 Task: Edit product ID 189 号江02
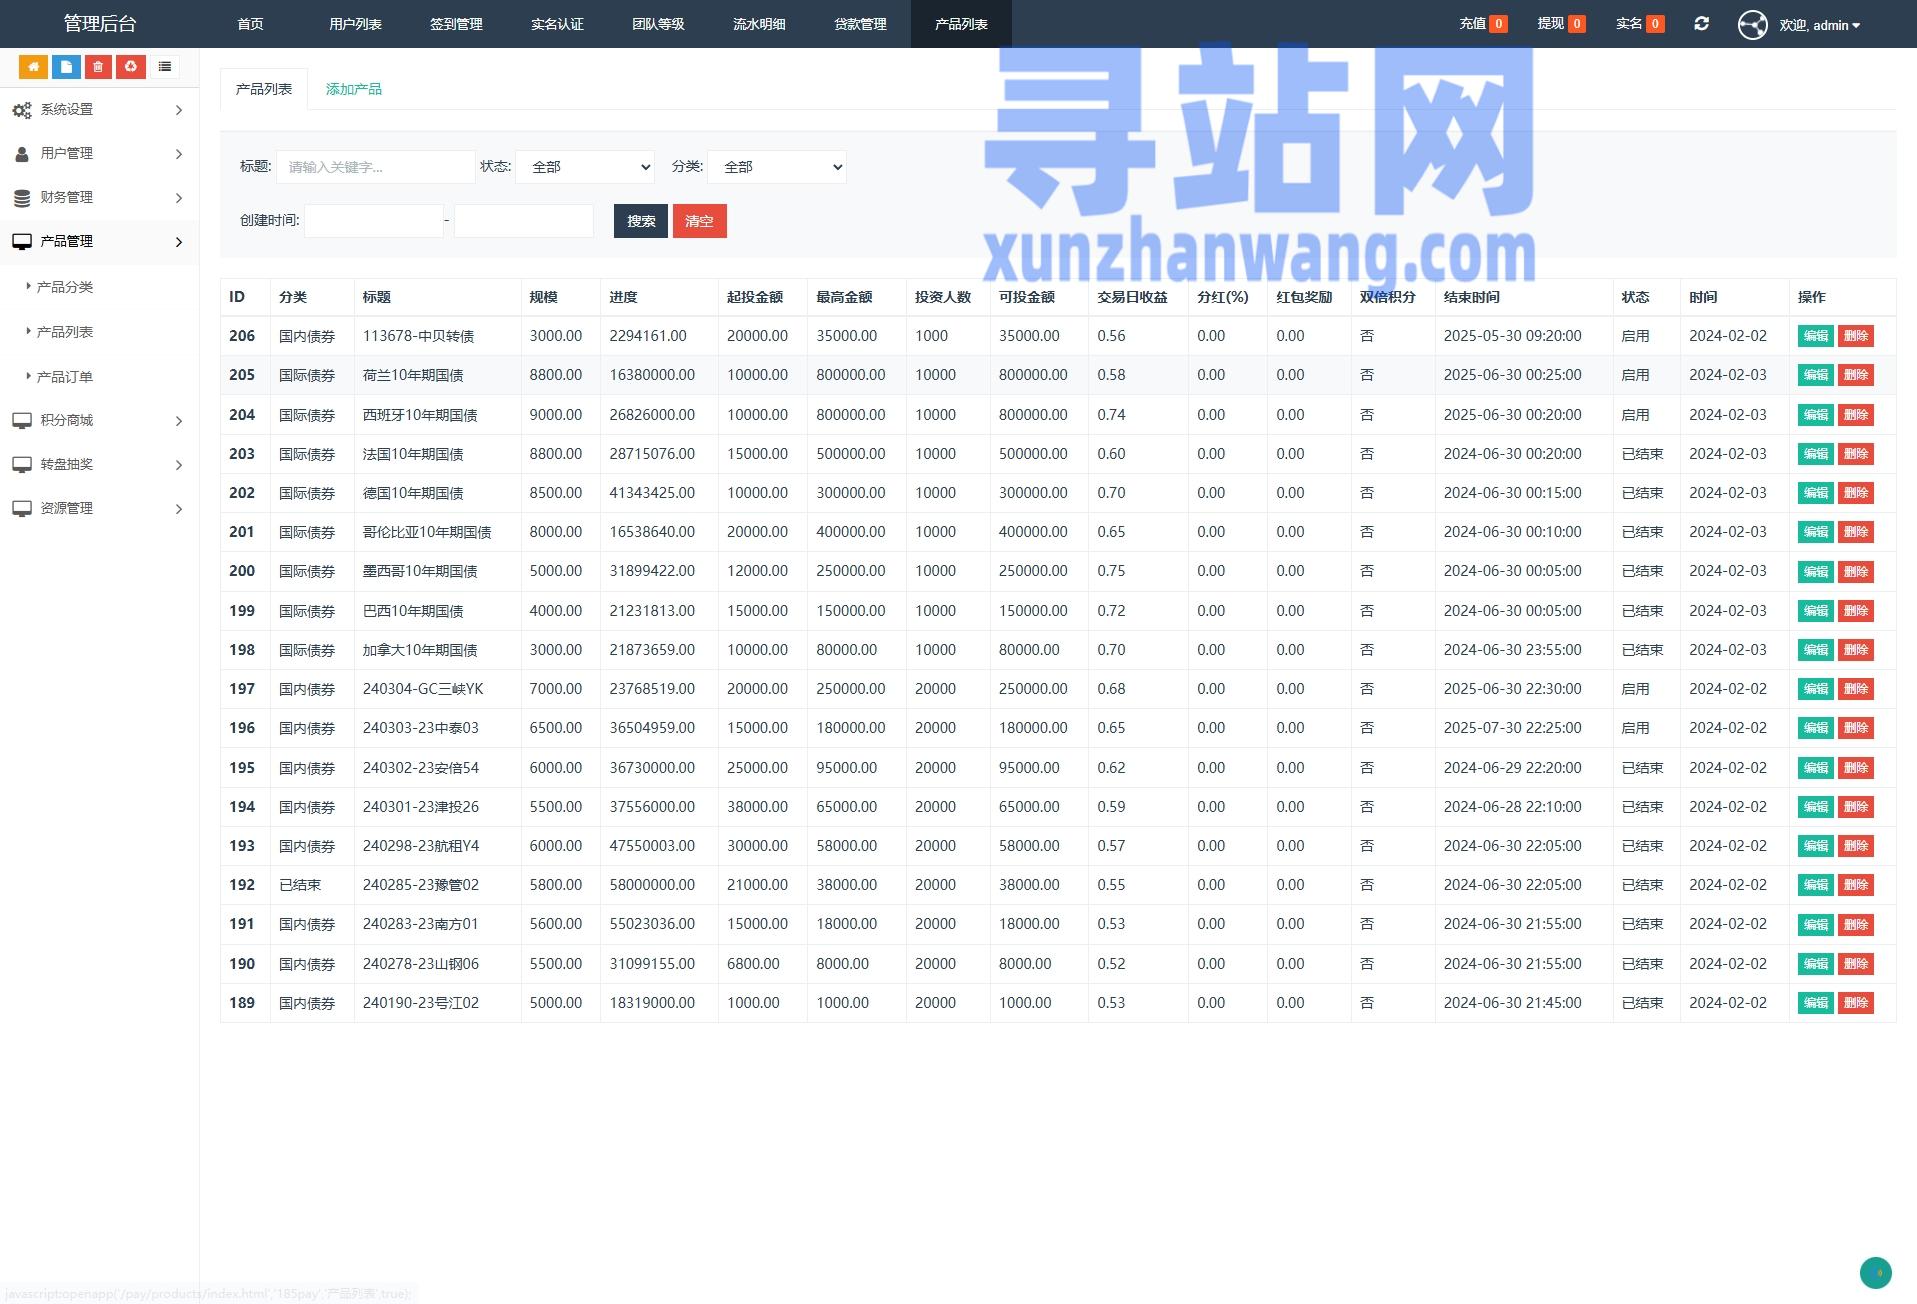tap(1815, 1003)
